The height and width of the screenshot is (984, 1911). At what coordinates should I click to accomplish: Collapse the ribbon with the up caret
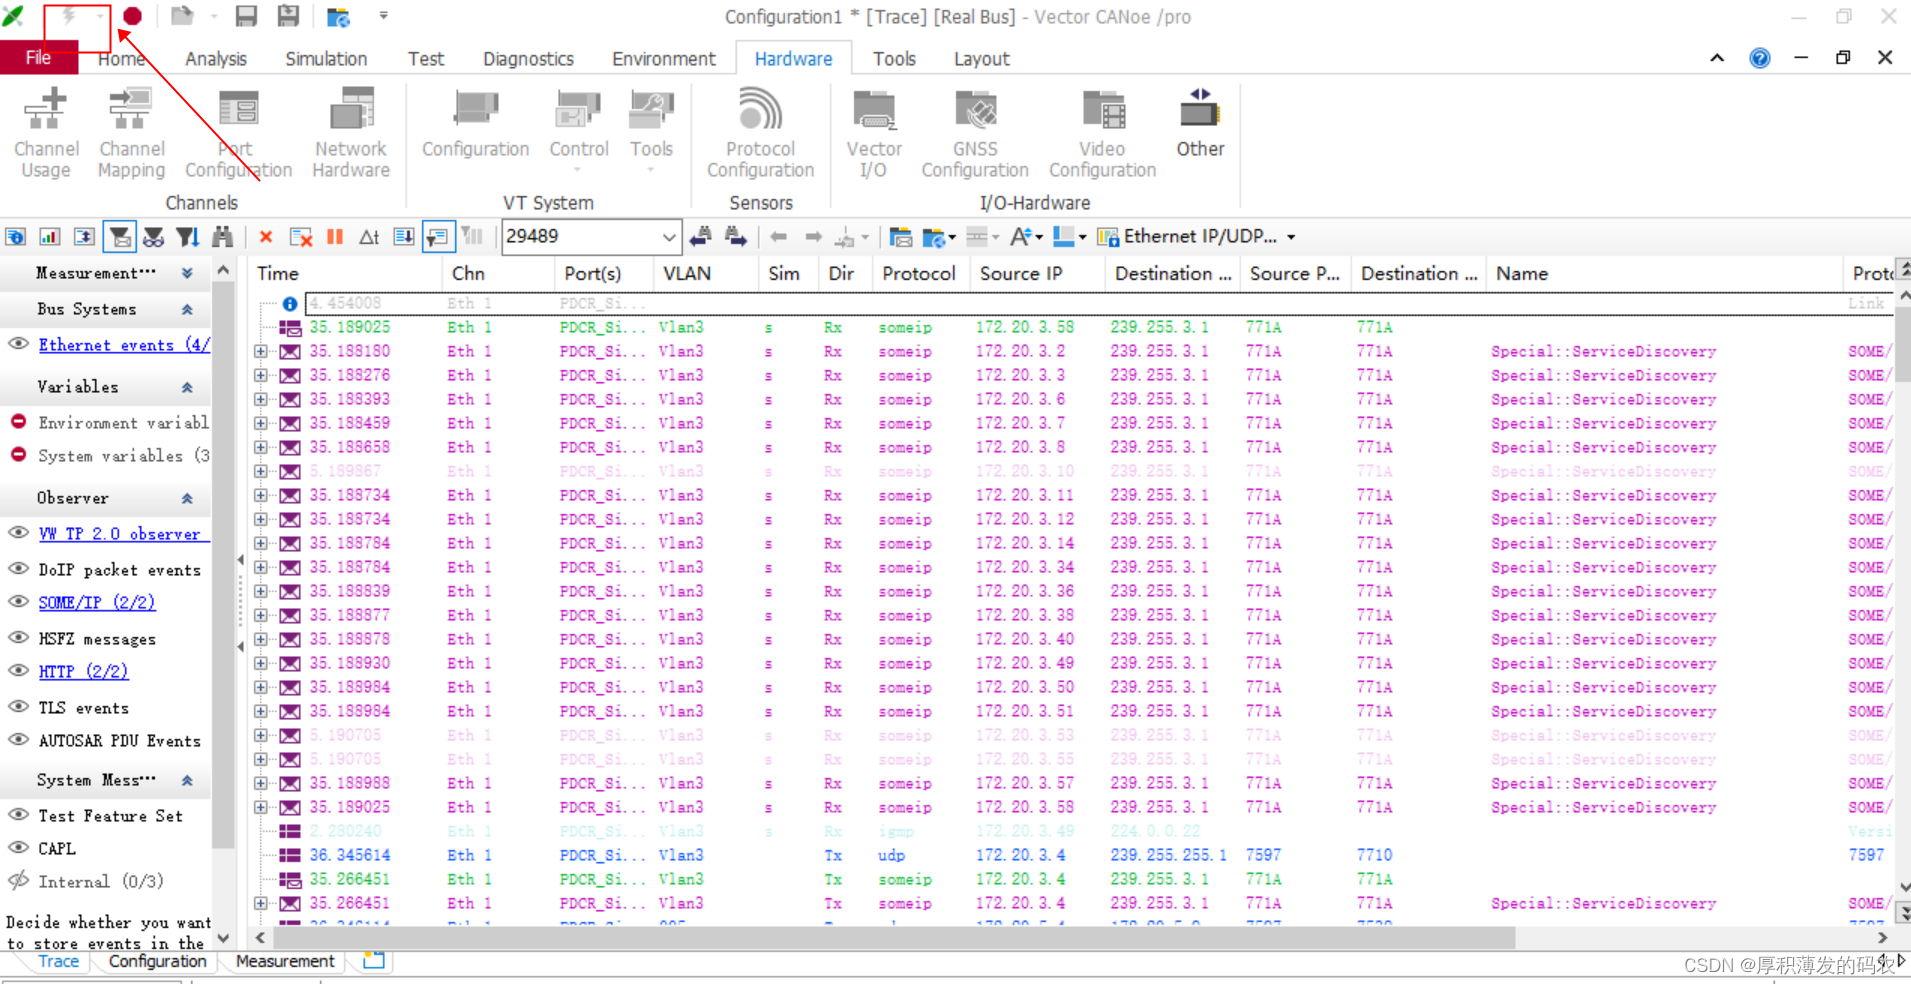pos(1717,58)
